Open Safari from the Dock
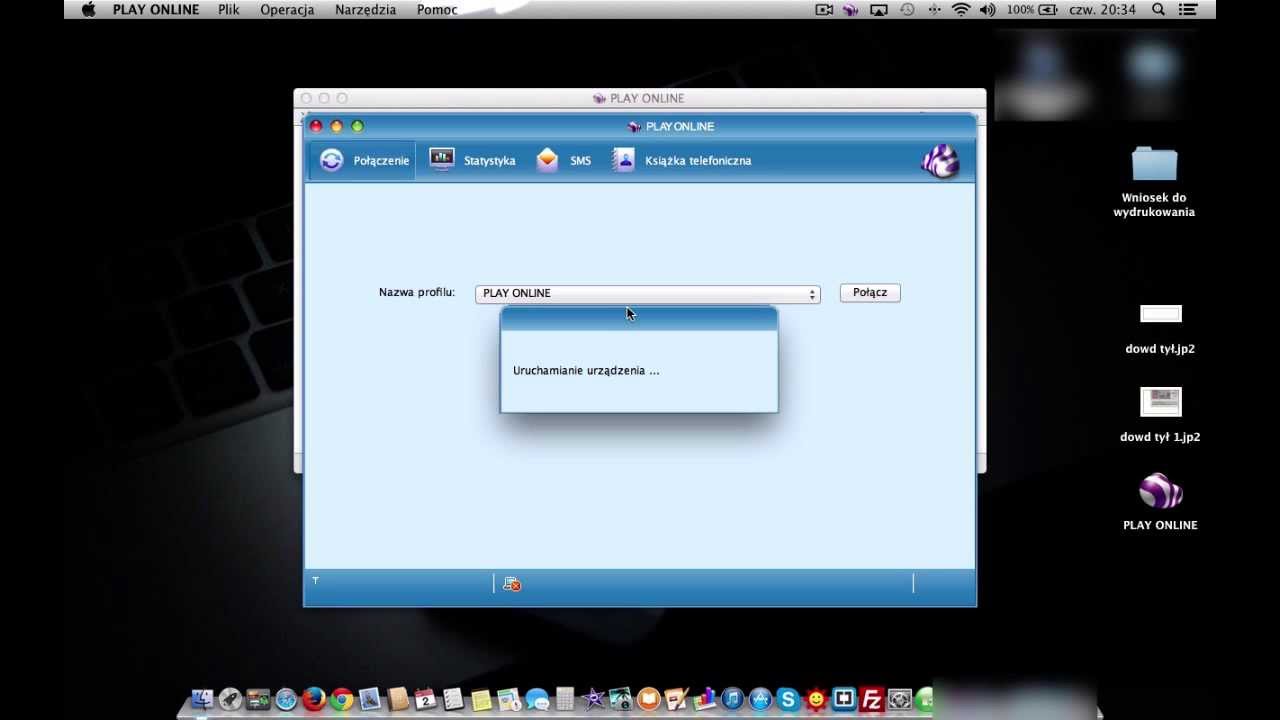 [286, 699]
